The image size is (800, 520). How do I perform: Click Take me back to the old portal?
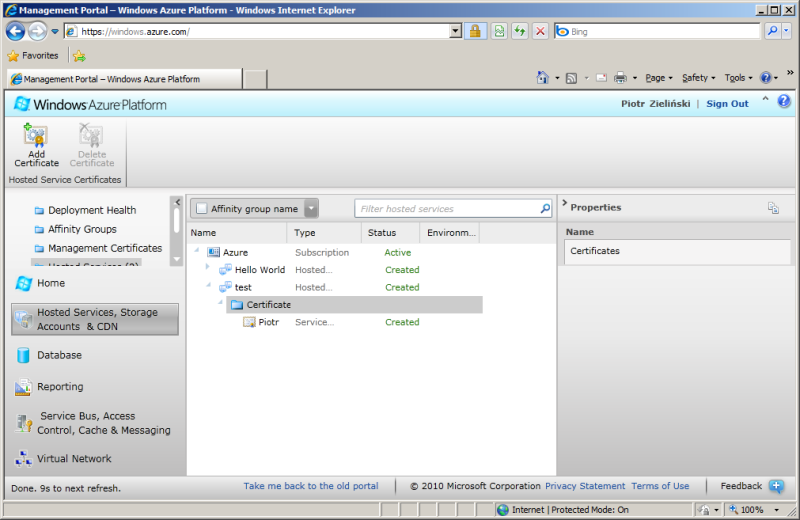coord(311,486)
